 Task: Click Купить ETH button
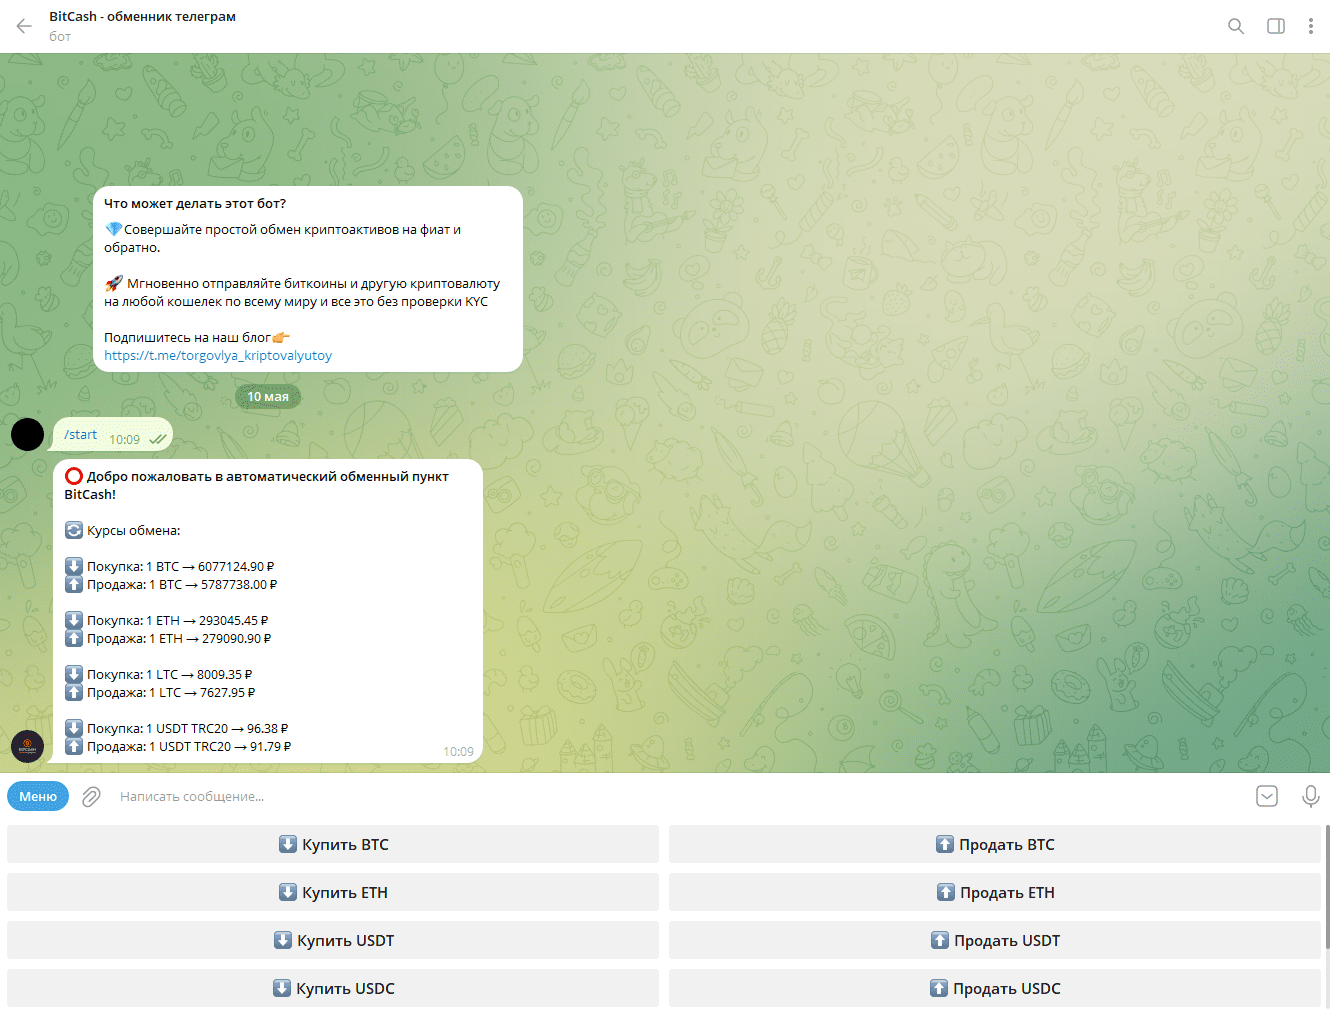pyautogui.click(x=333, y=892)
